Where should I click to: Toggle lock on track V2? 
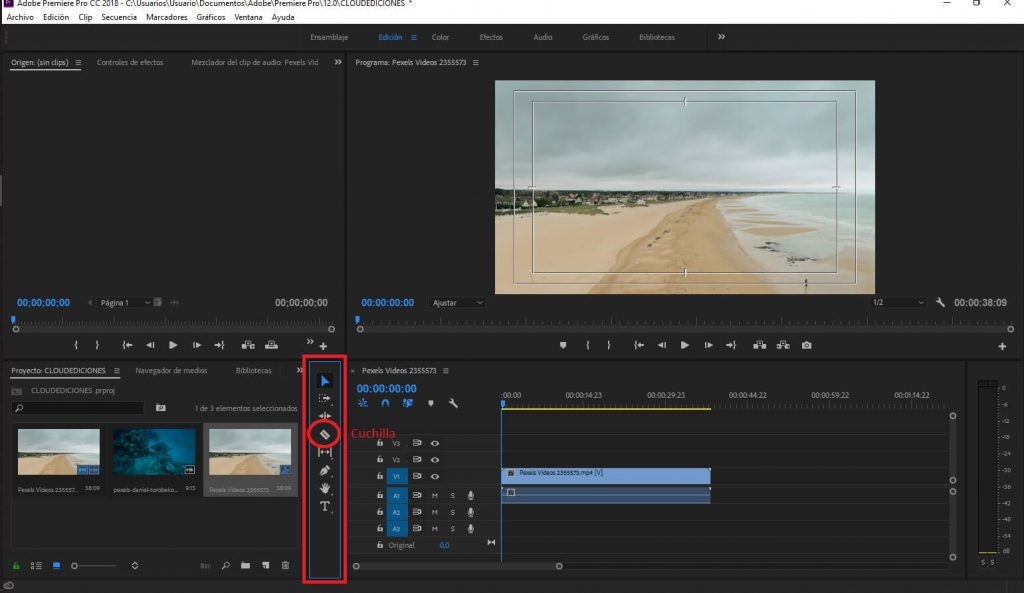pyautogui.click(x=380, y=460)
